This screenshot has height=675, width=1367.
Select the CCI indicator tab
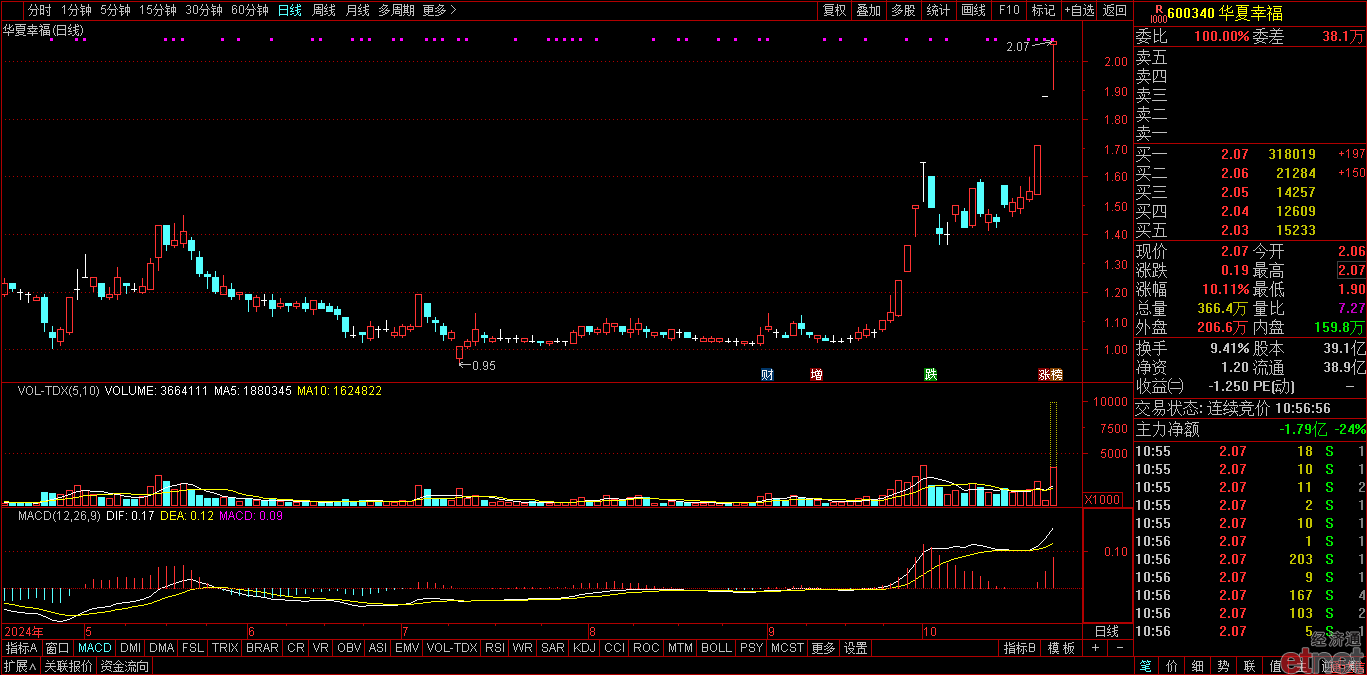coord(614,648)
